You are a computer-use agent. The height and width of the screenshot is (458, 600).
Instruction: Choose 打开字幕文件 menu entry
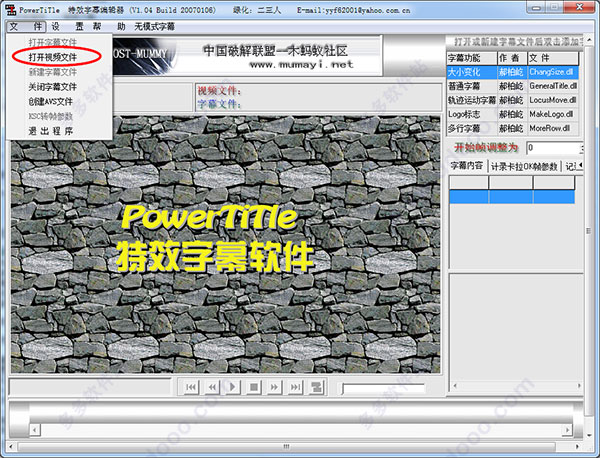pyautogui.click(x=53, y=42)
